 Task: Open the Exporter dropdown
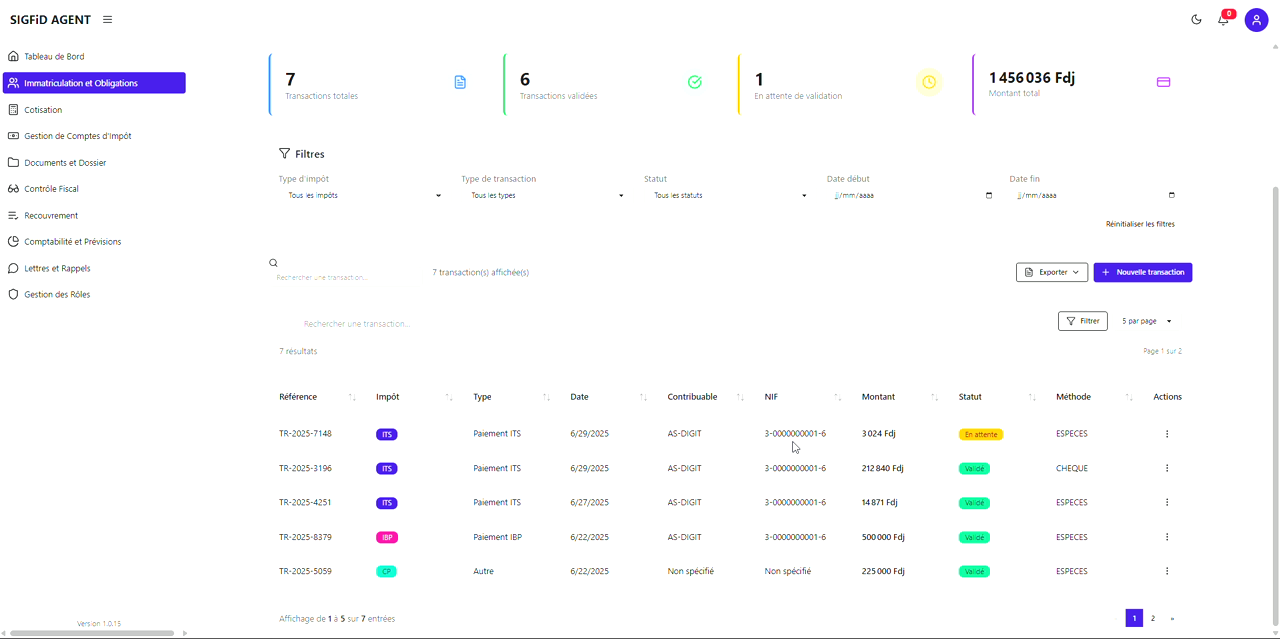(1051, 272)
